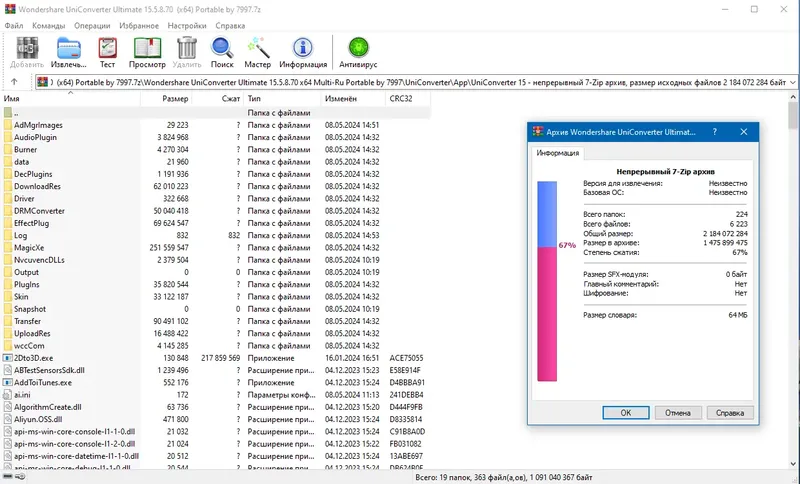The width and height of the screenshot is (800, 484).
Task: Open the Информация (Info) tool
Action: (303, 53)
